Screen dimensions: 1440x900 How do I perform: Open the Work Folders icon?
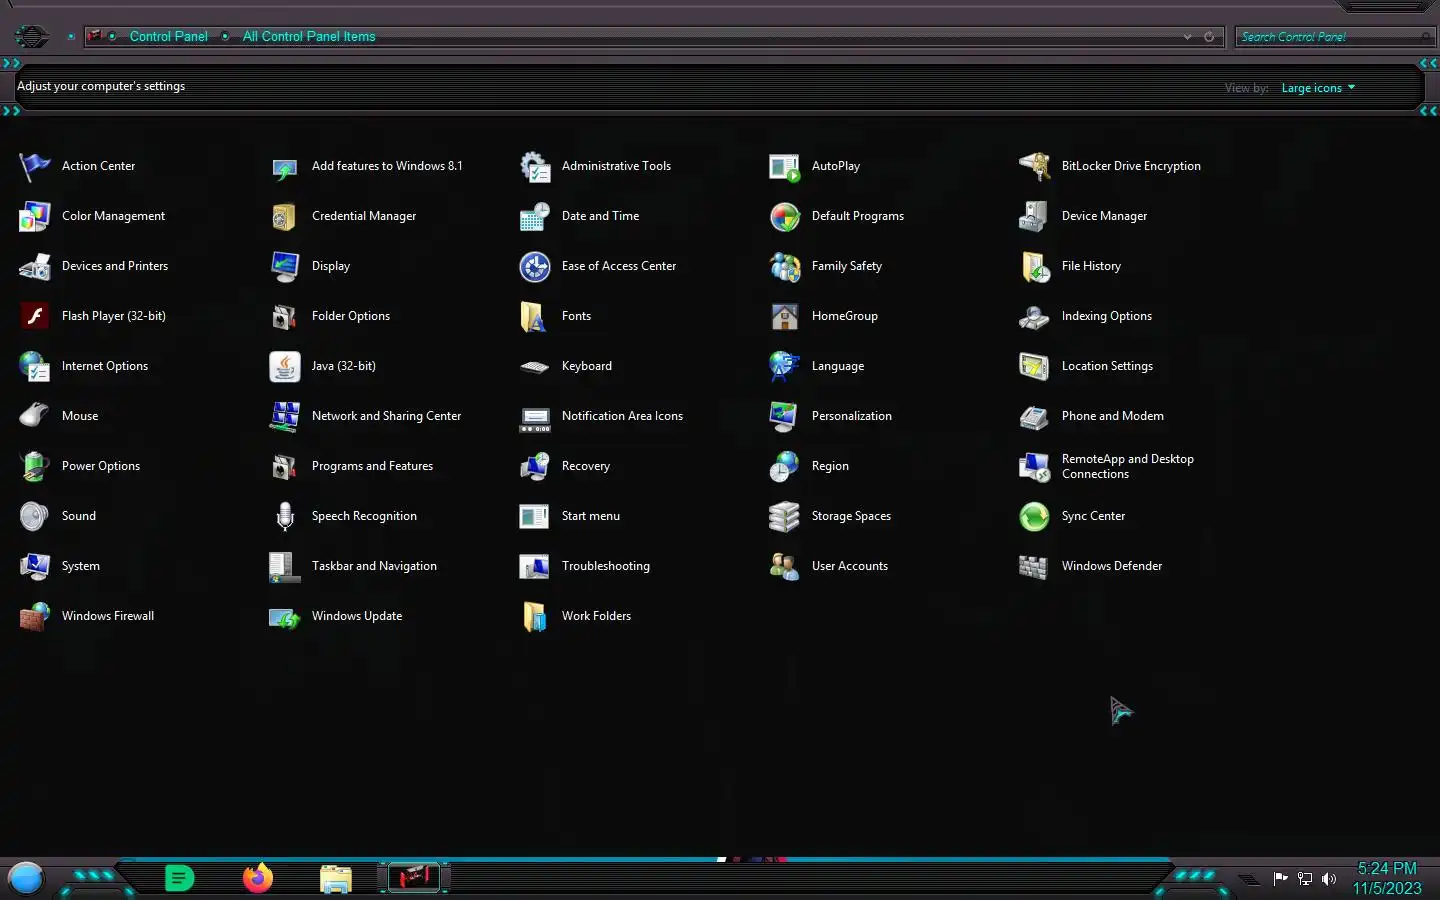pos(535,616)
